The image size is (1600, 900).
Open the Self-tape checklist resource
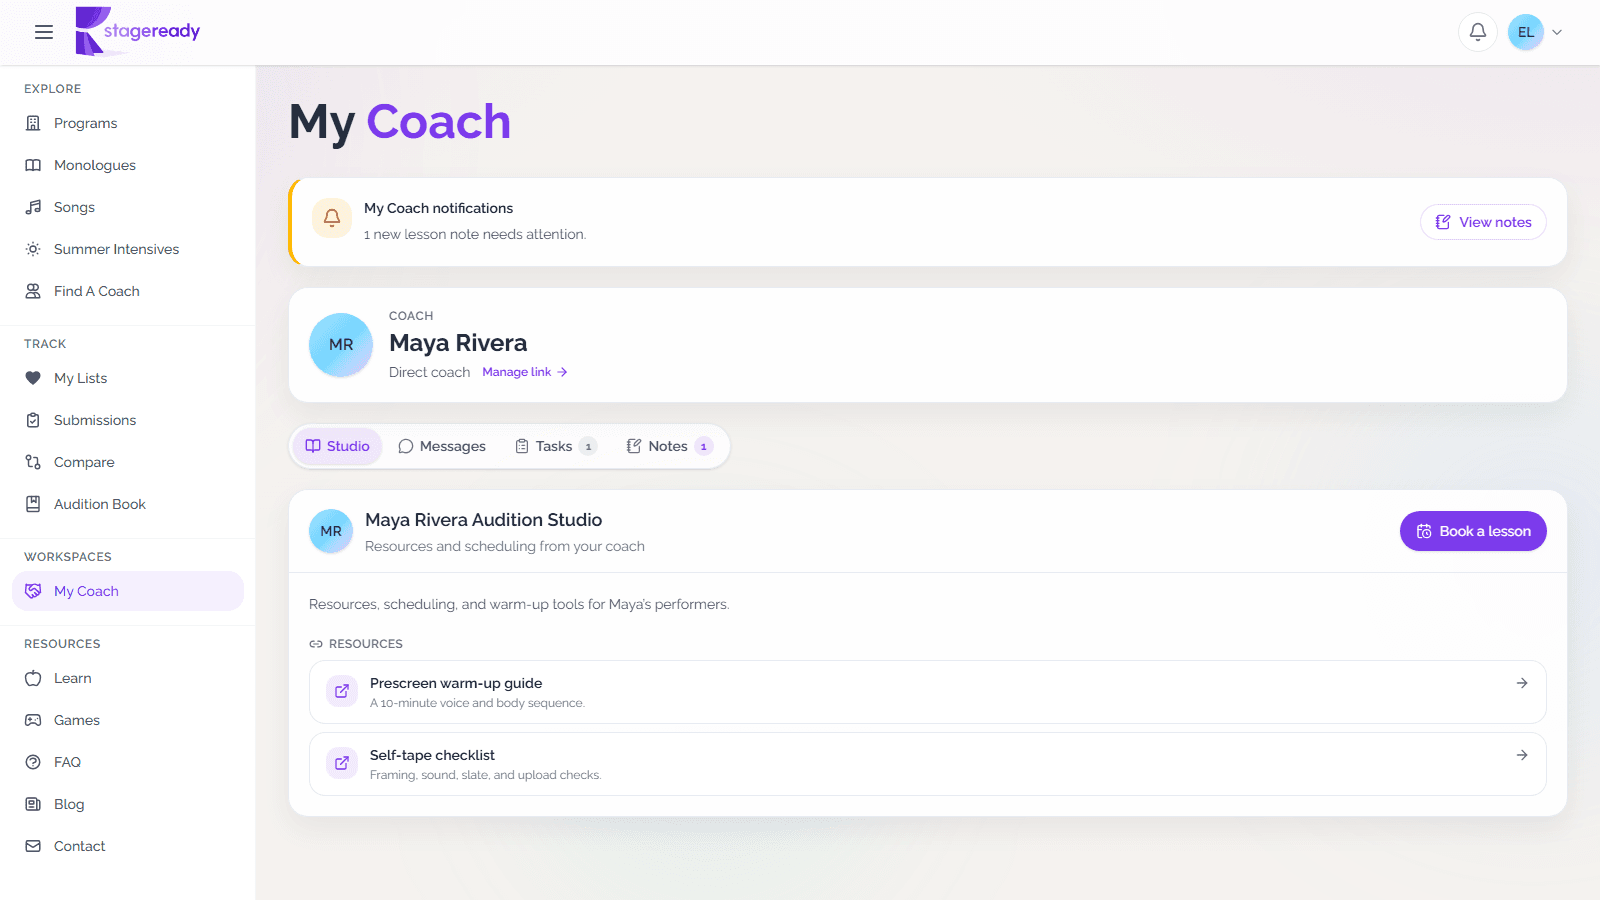tap(928, 764)
